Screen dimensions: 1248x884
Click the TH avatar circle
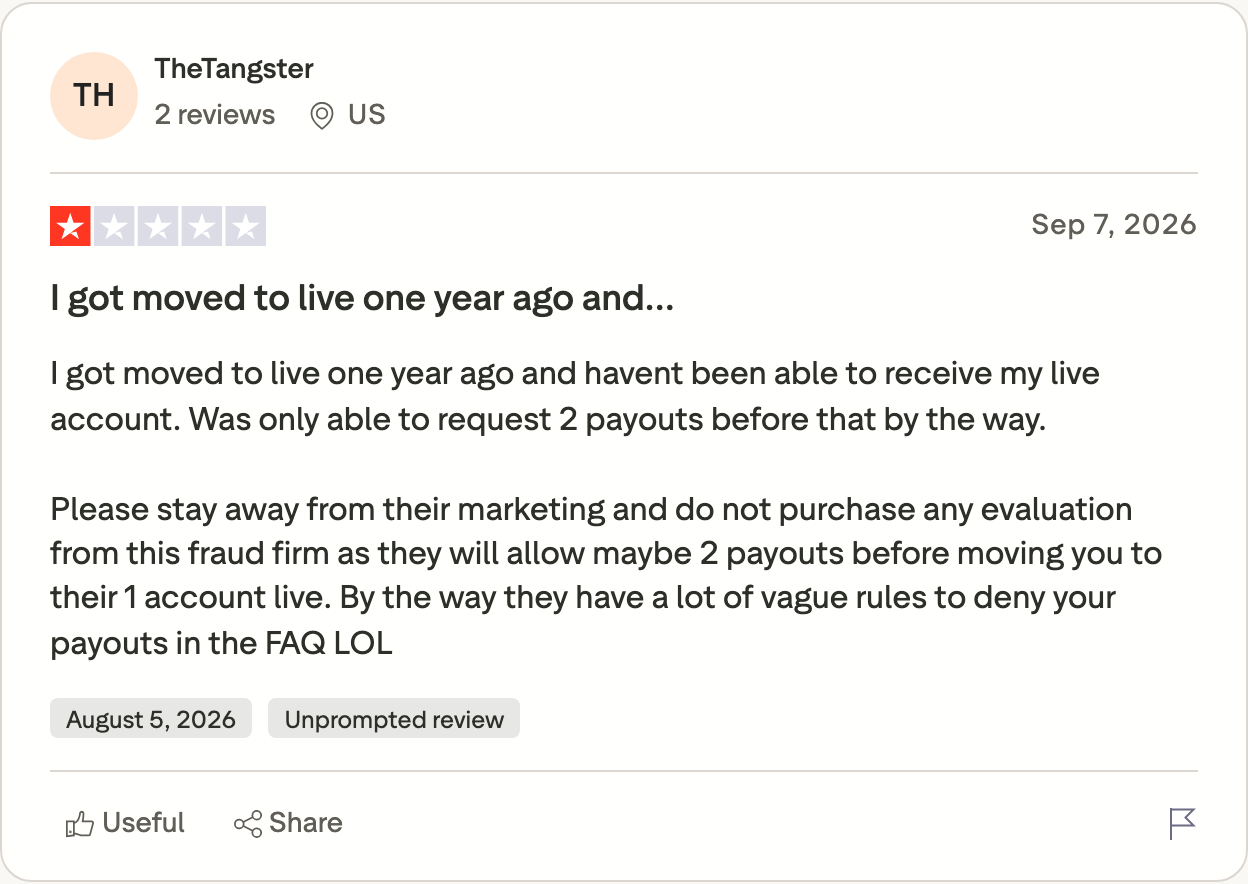(94, 96)
